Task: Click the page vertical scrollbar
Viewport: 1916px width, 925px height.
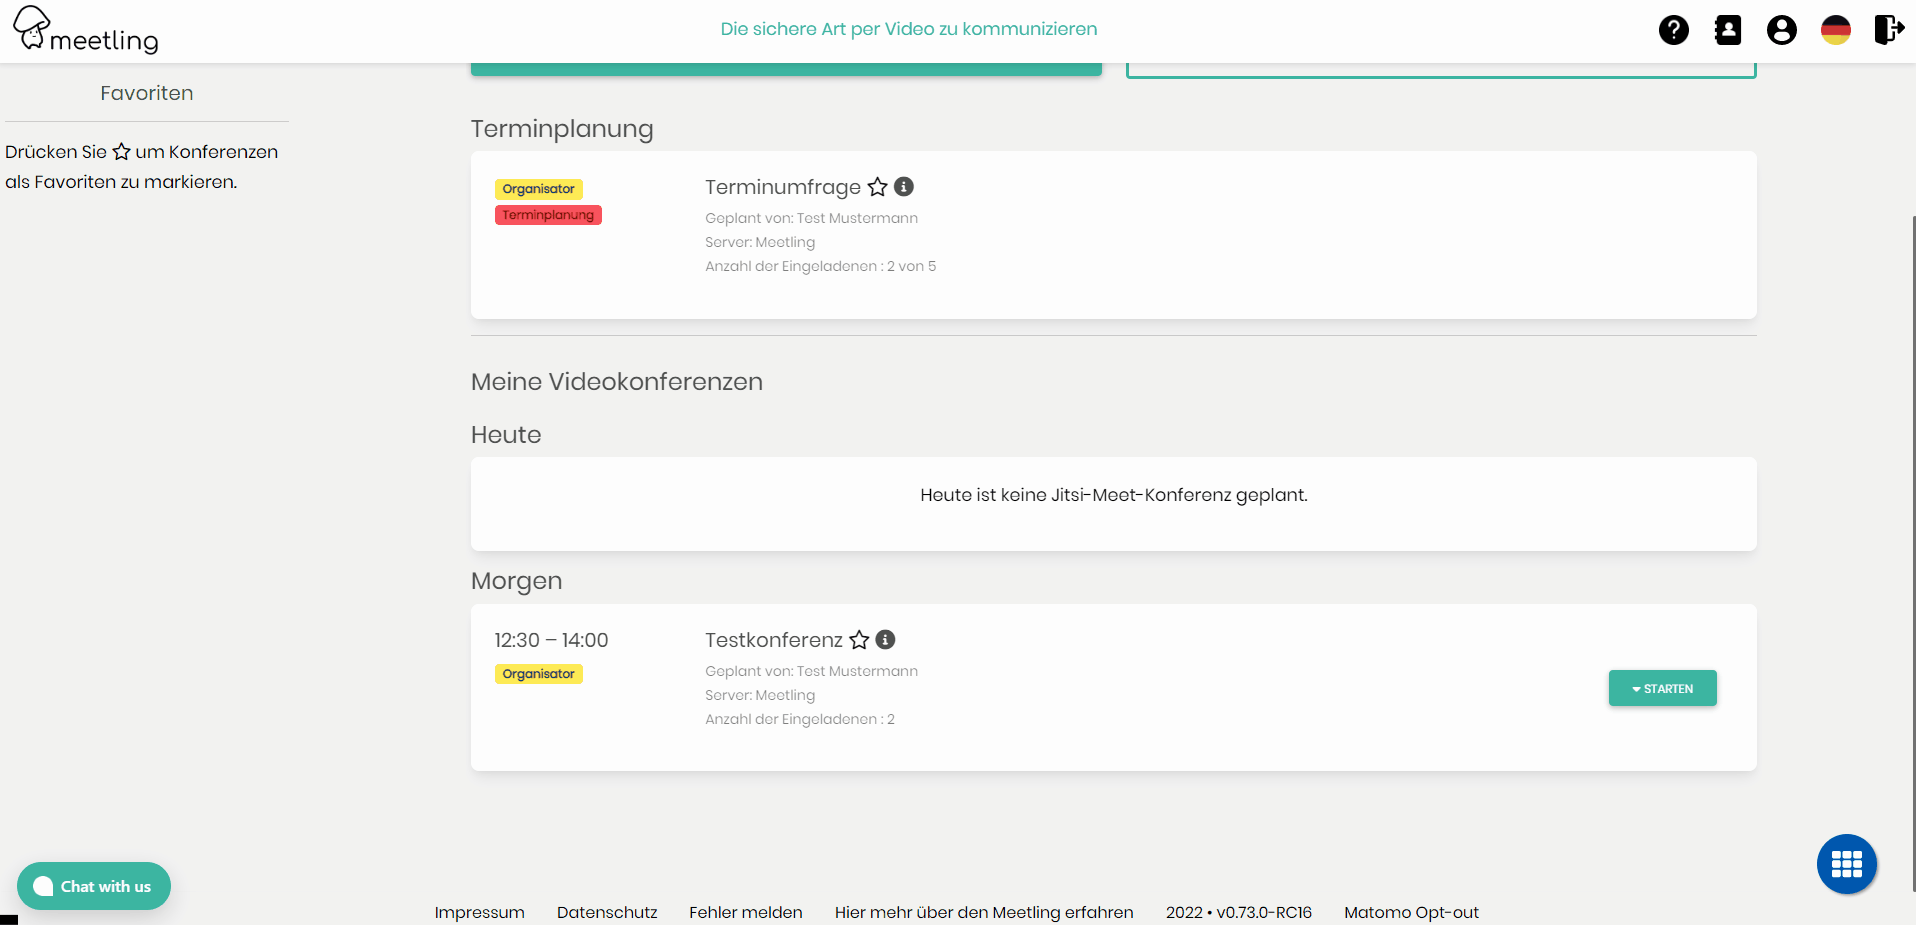Action: tap(1912, 550)
